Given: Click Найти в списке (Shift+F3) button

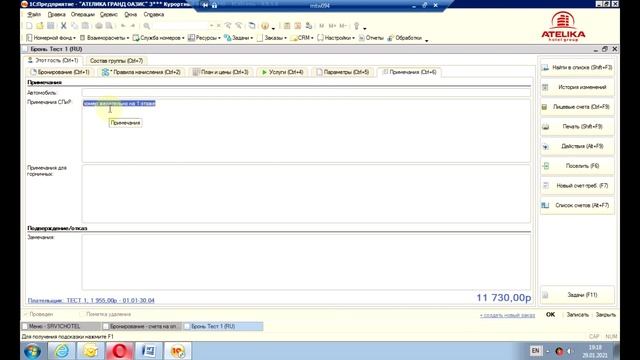Looking at the screenshot, I should (x=577, y=67).
